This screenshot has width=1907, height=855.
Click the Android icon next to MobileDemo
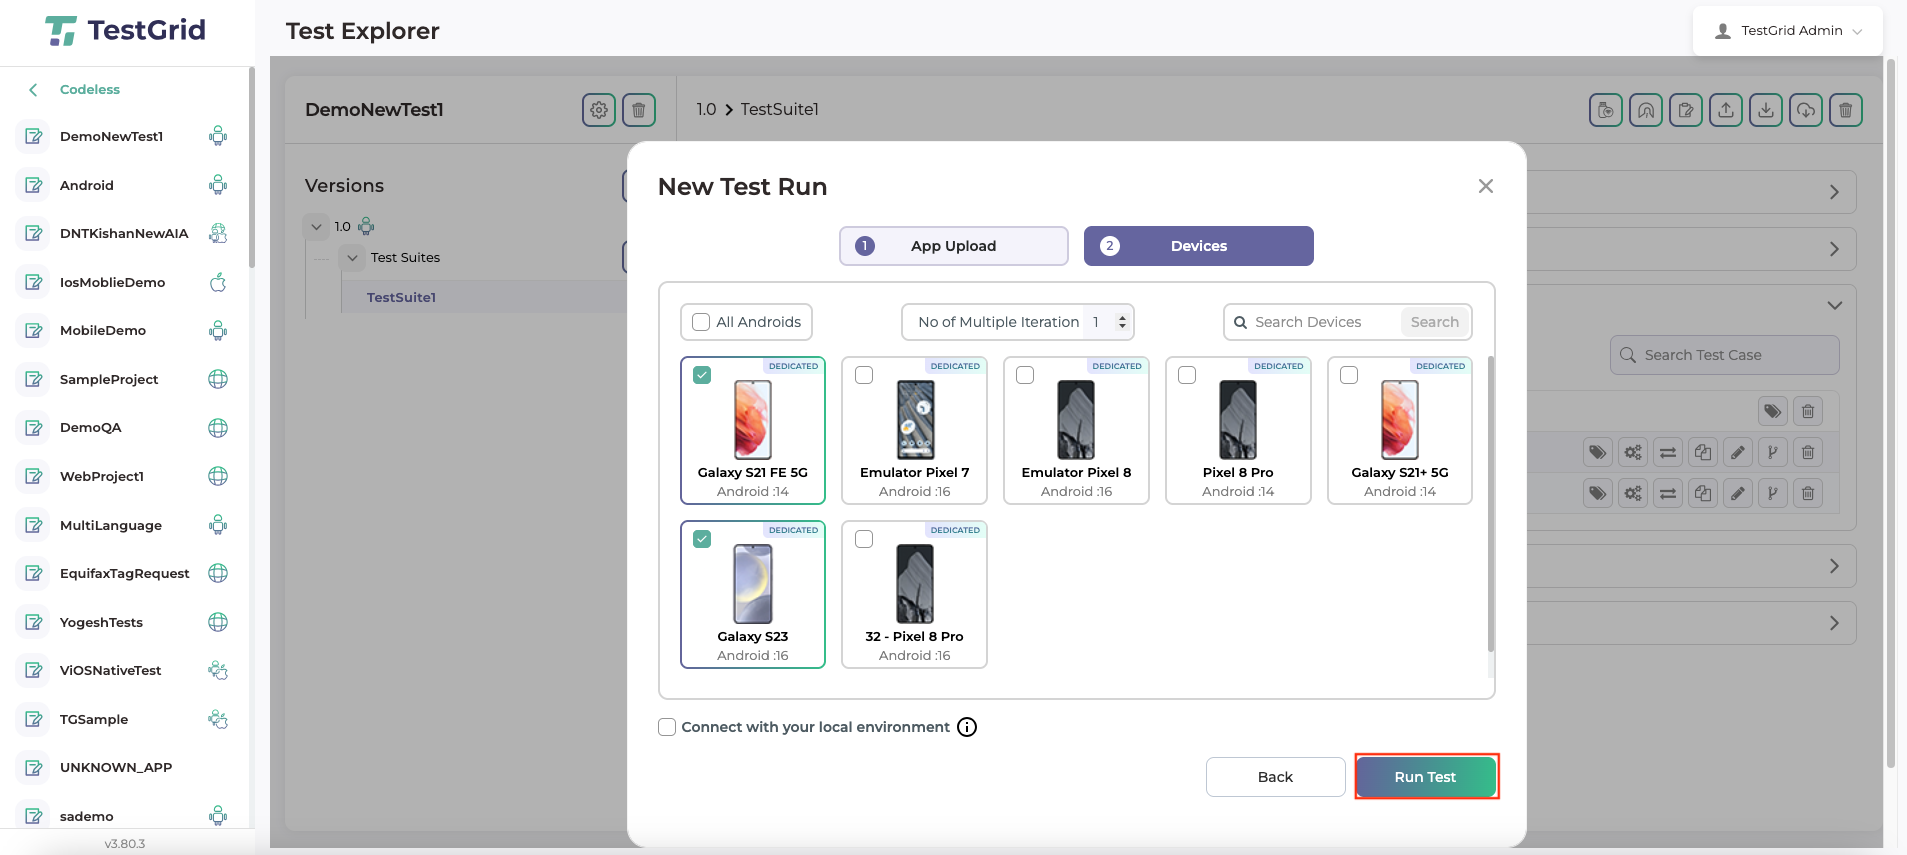218,331
